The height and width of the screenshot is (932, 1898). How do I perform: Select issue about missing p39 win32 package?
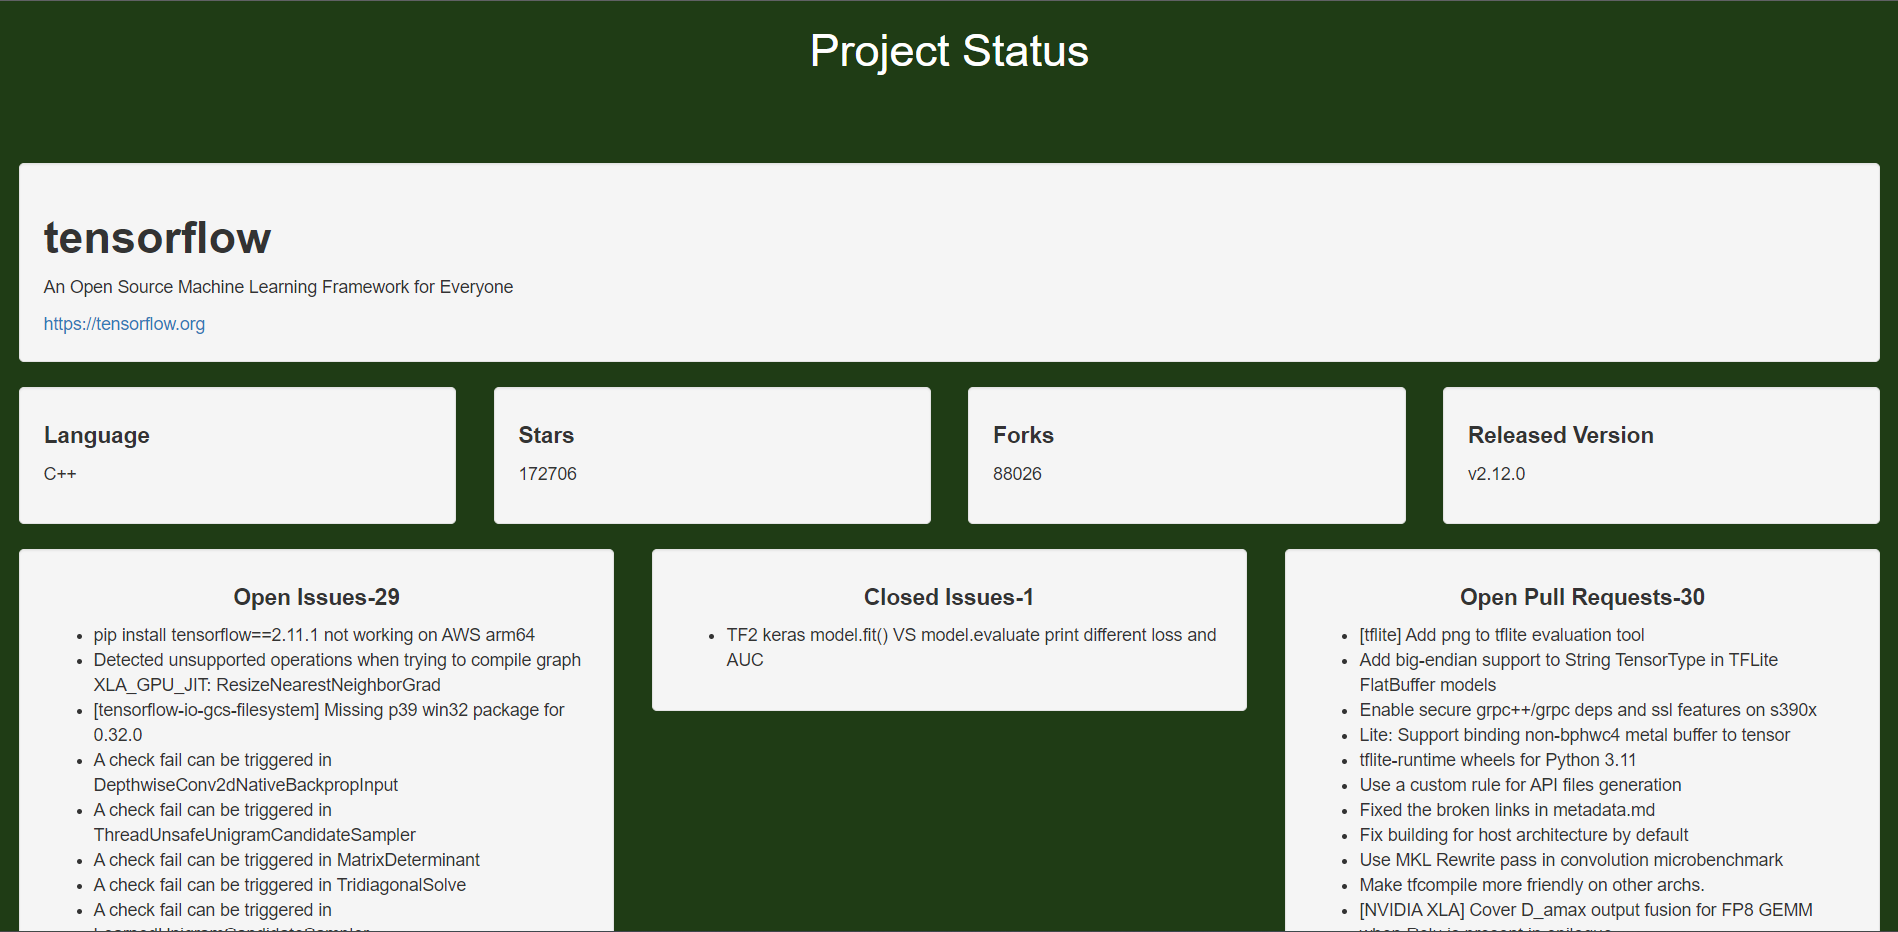point(329,722)
